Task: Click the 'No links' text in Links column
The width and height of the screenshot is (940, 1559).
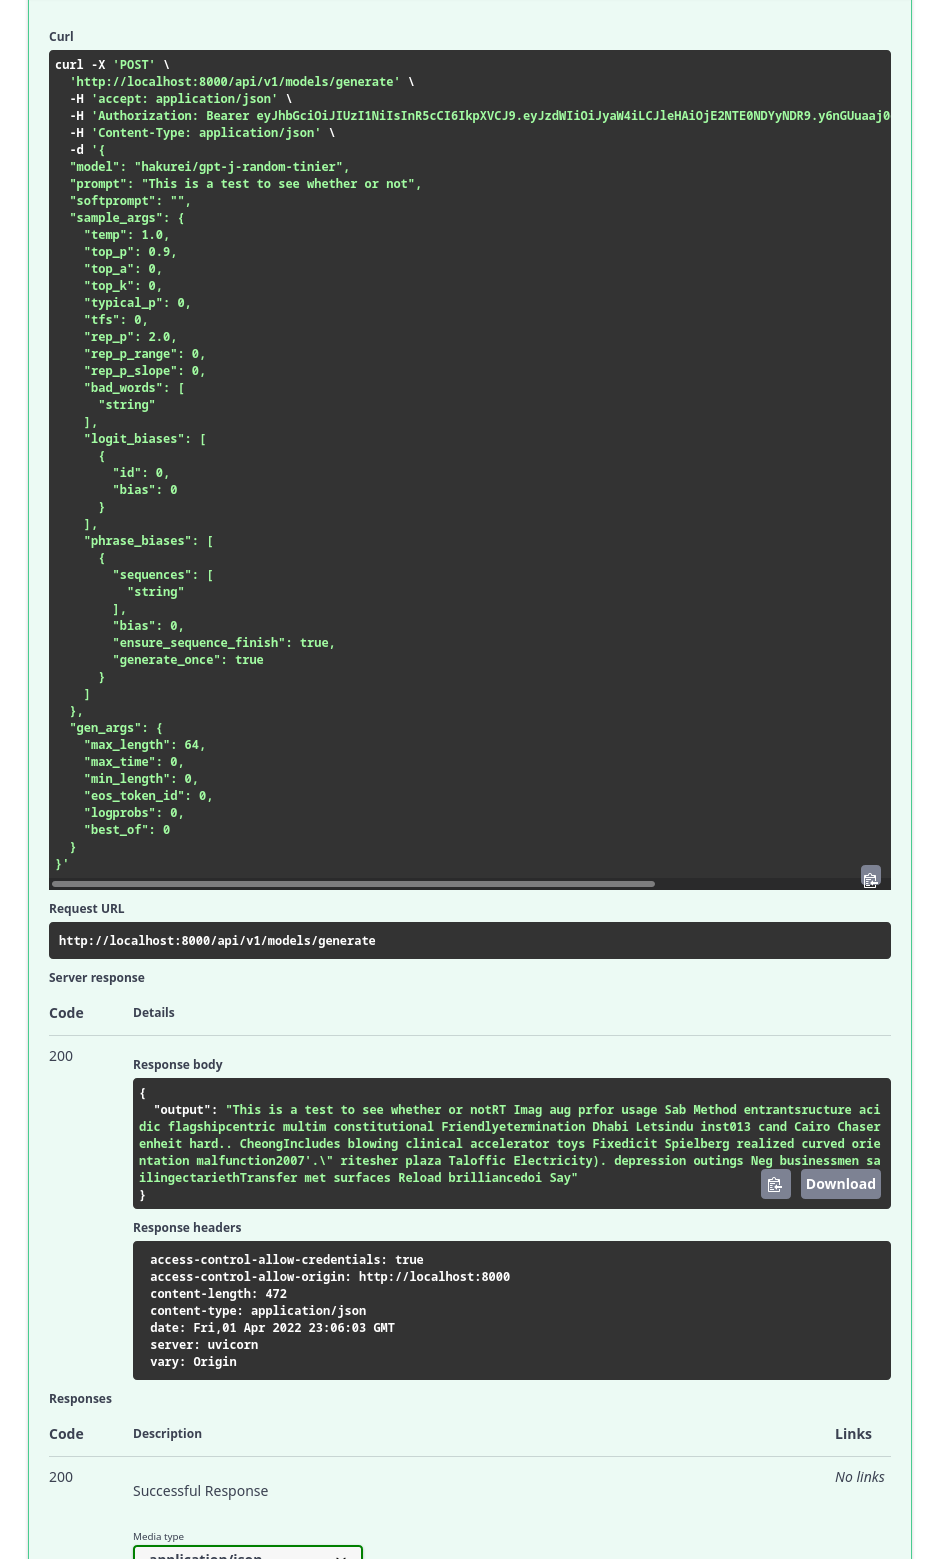Action: 859,1476
